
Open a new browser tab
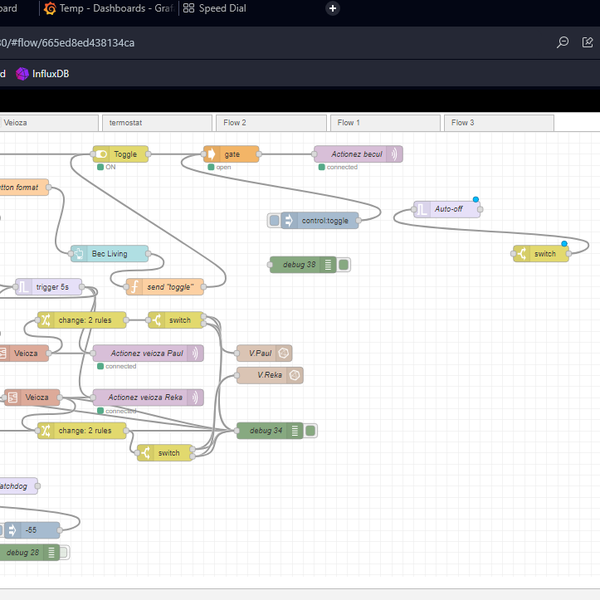[333, 9]
